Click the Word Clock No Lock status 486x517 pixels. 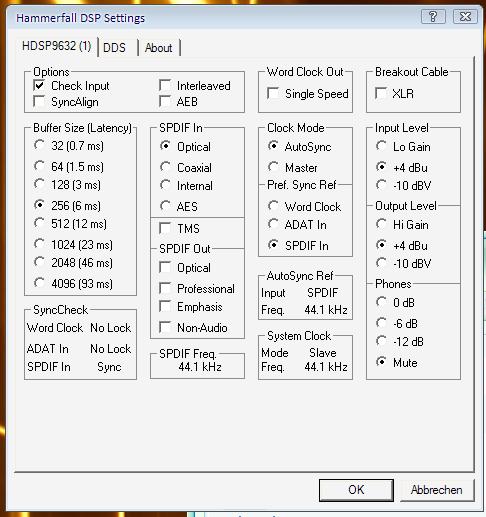[x=111, y=328]
